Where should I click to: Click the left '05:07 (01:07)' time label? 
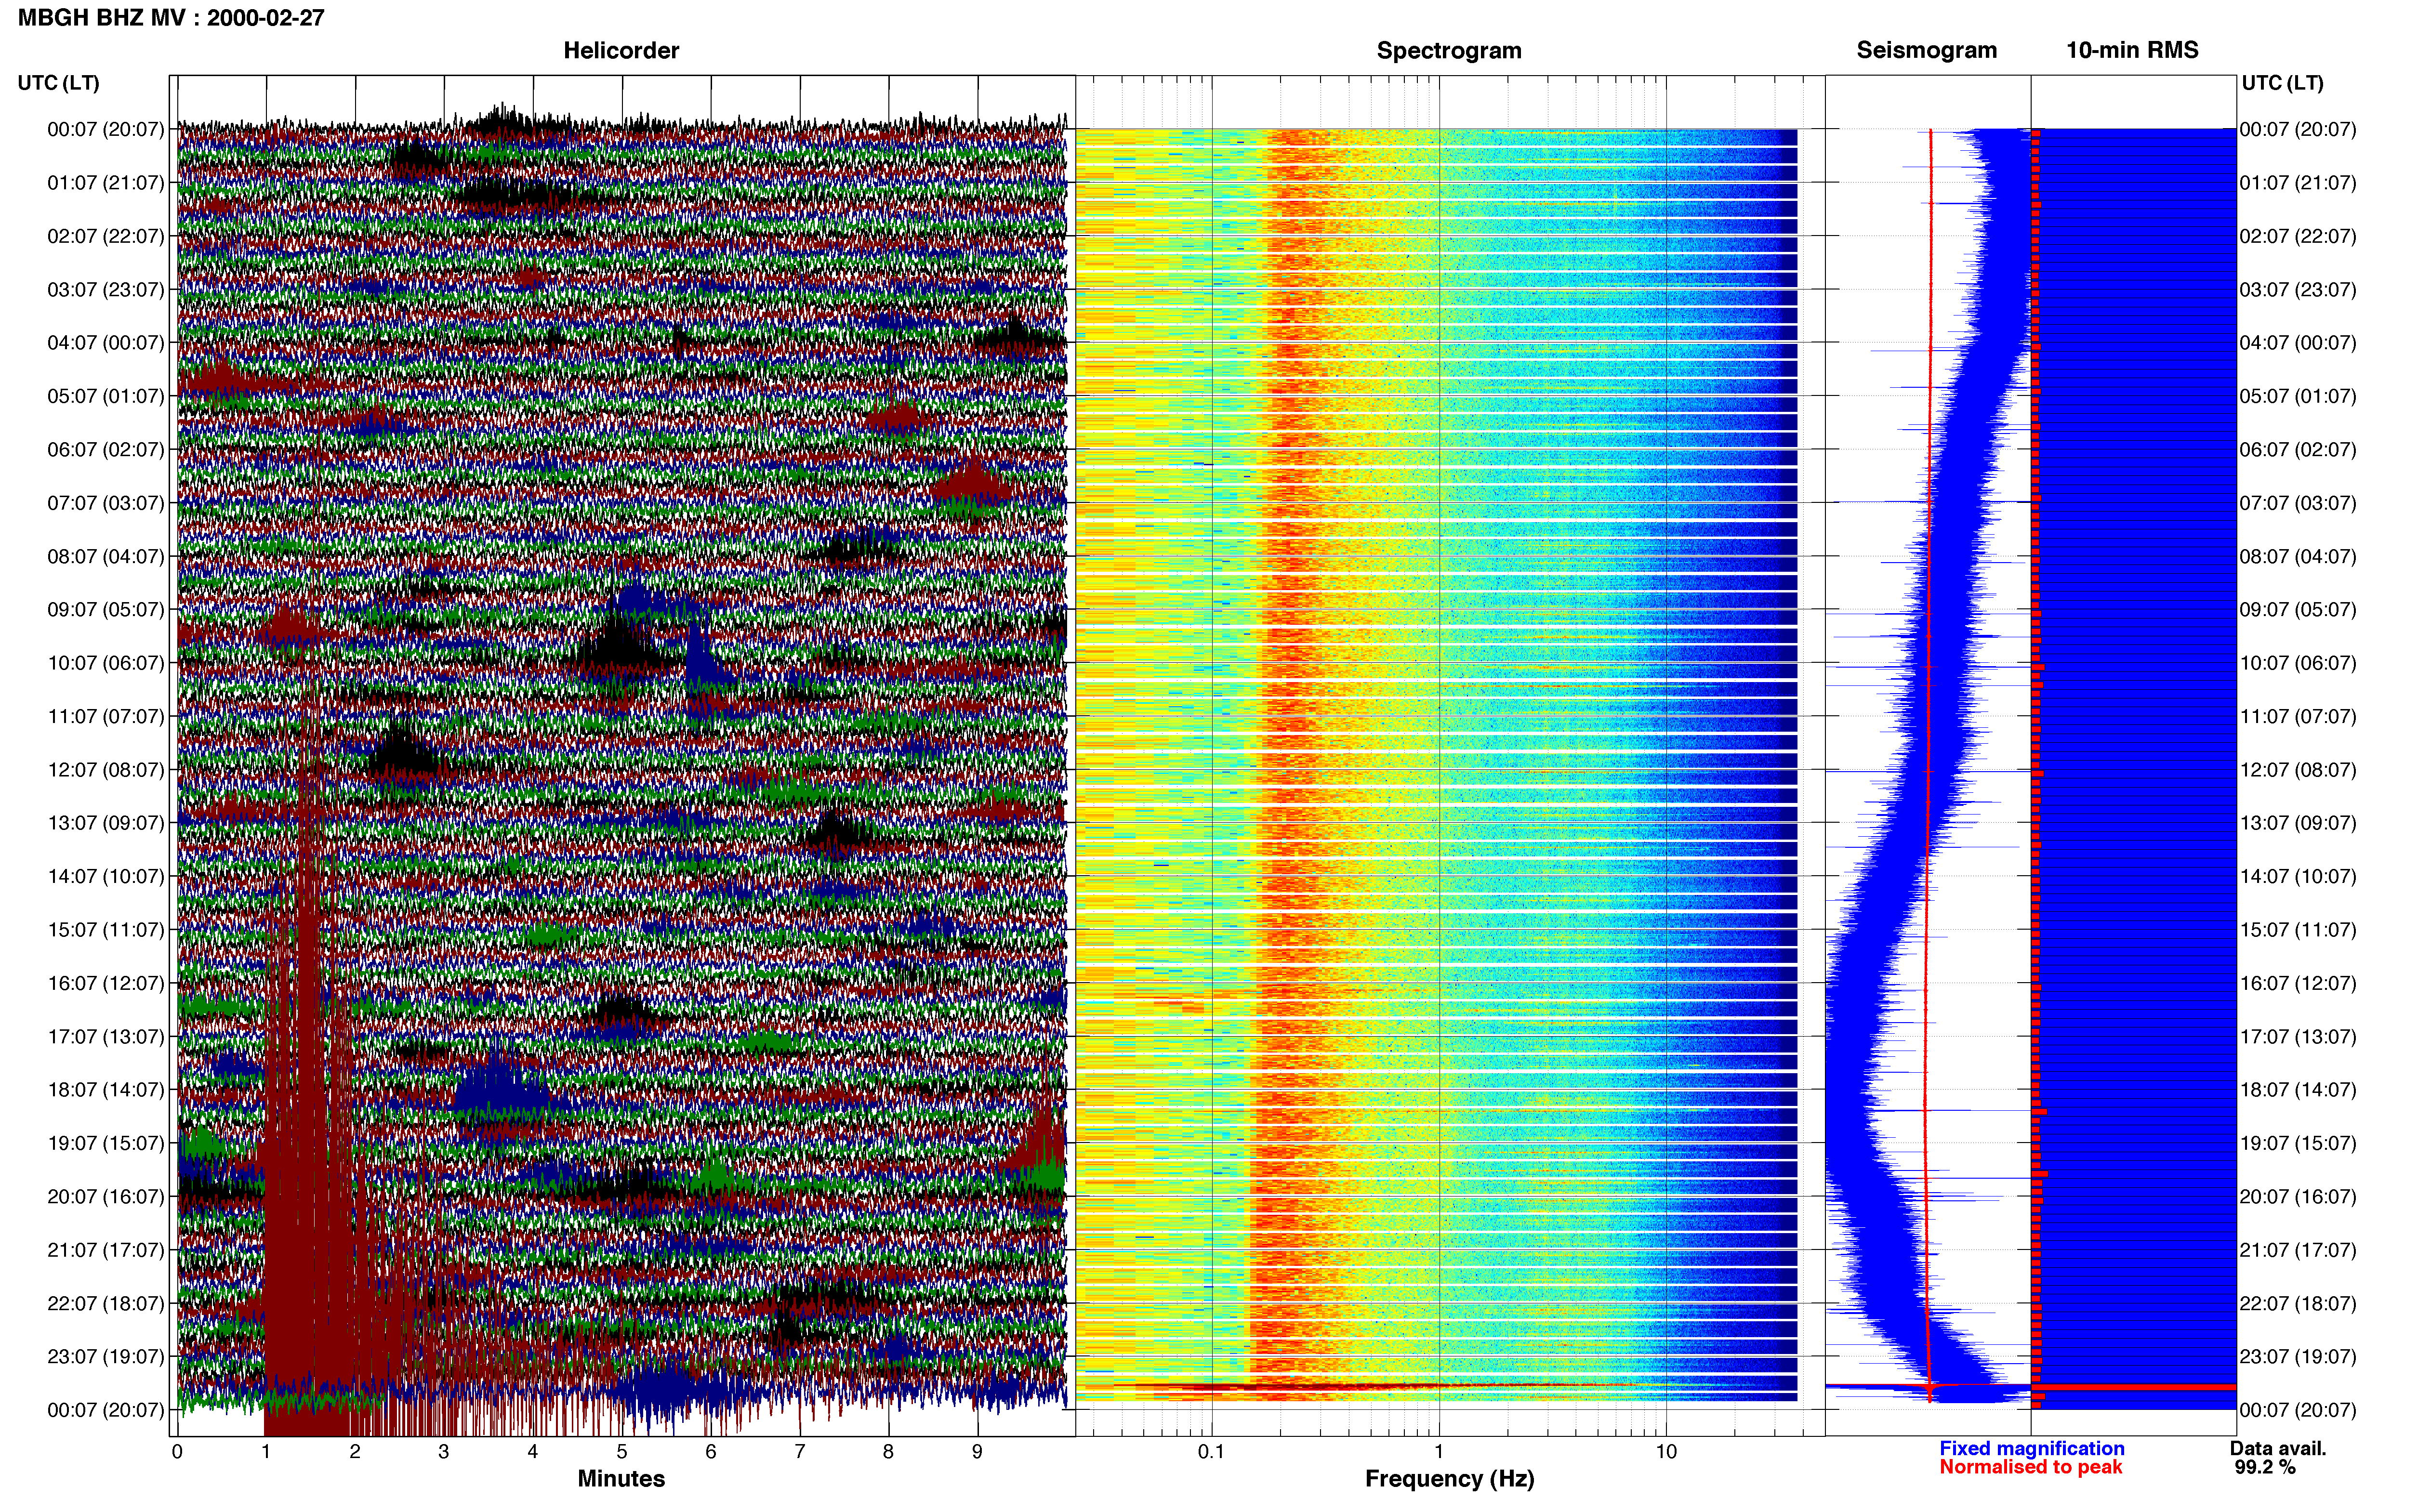click(x=105, y=396)
